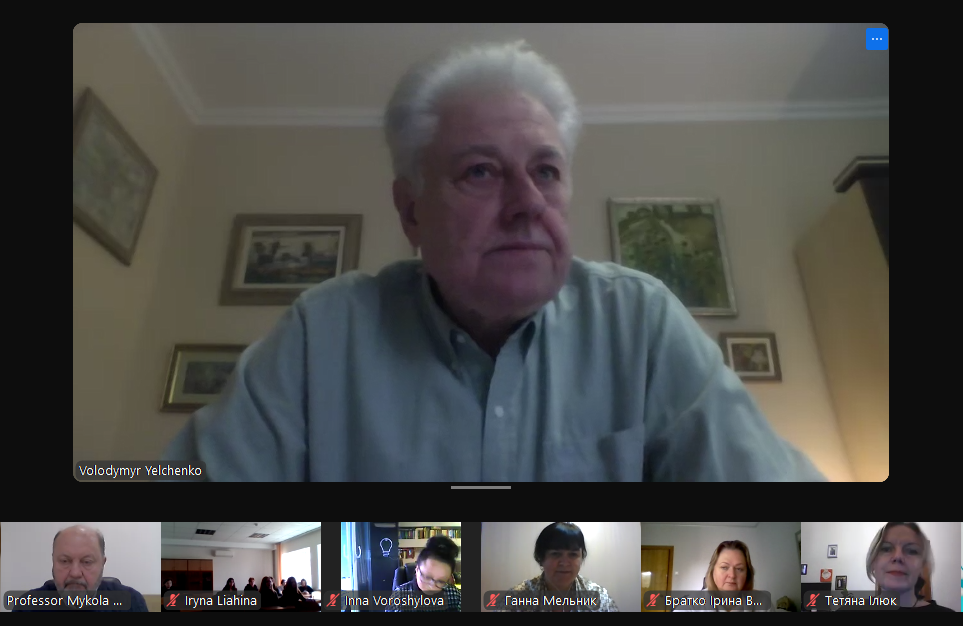The height and width of the screenshot is (626, 963).
Task: Click muted mic icon beside Ганна Мельник
Action: 493,601
